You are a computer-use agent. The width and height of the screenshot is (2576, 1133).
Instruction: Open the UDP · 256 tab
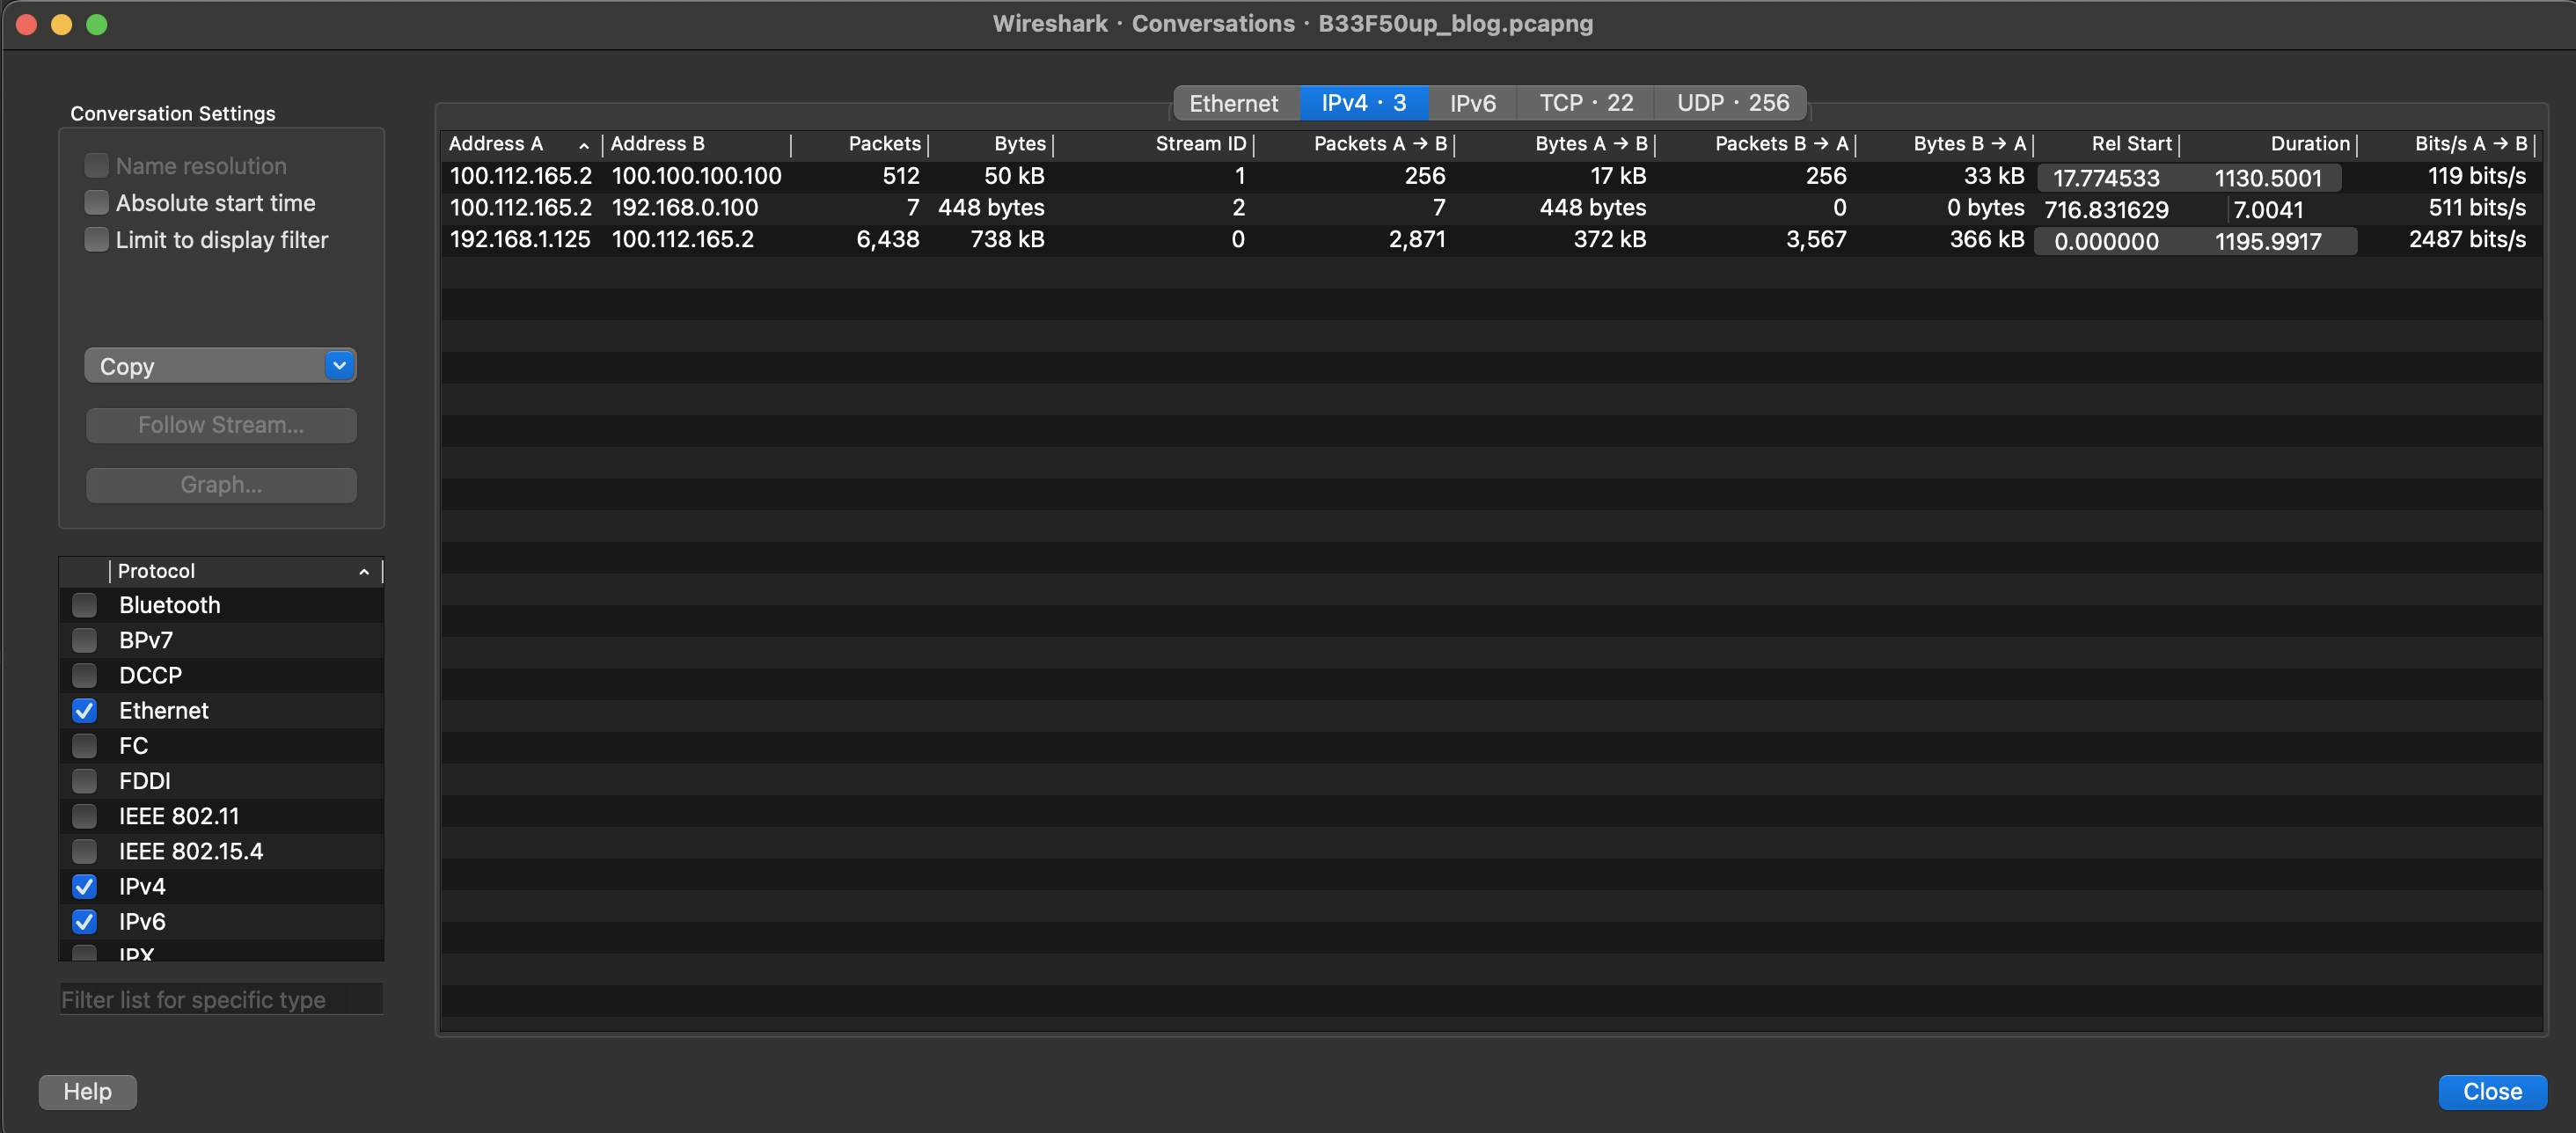coord(1732,103)
